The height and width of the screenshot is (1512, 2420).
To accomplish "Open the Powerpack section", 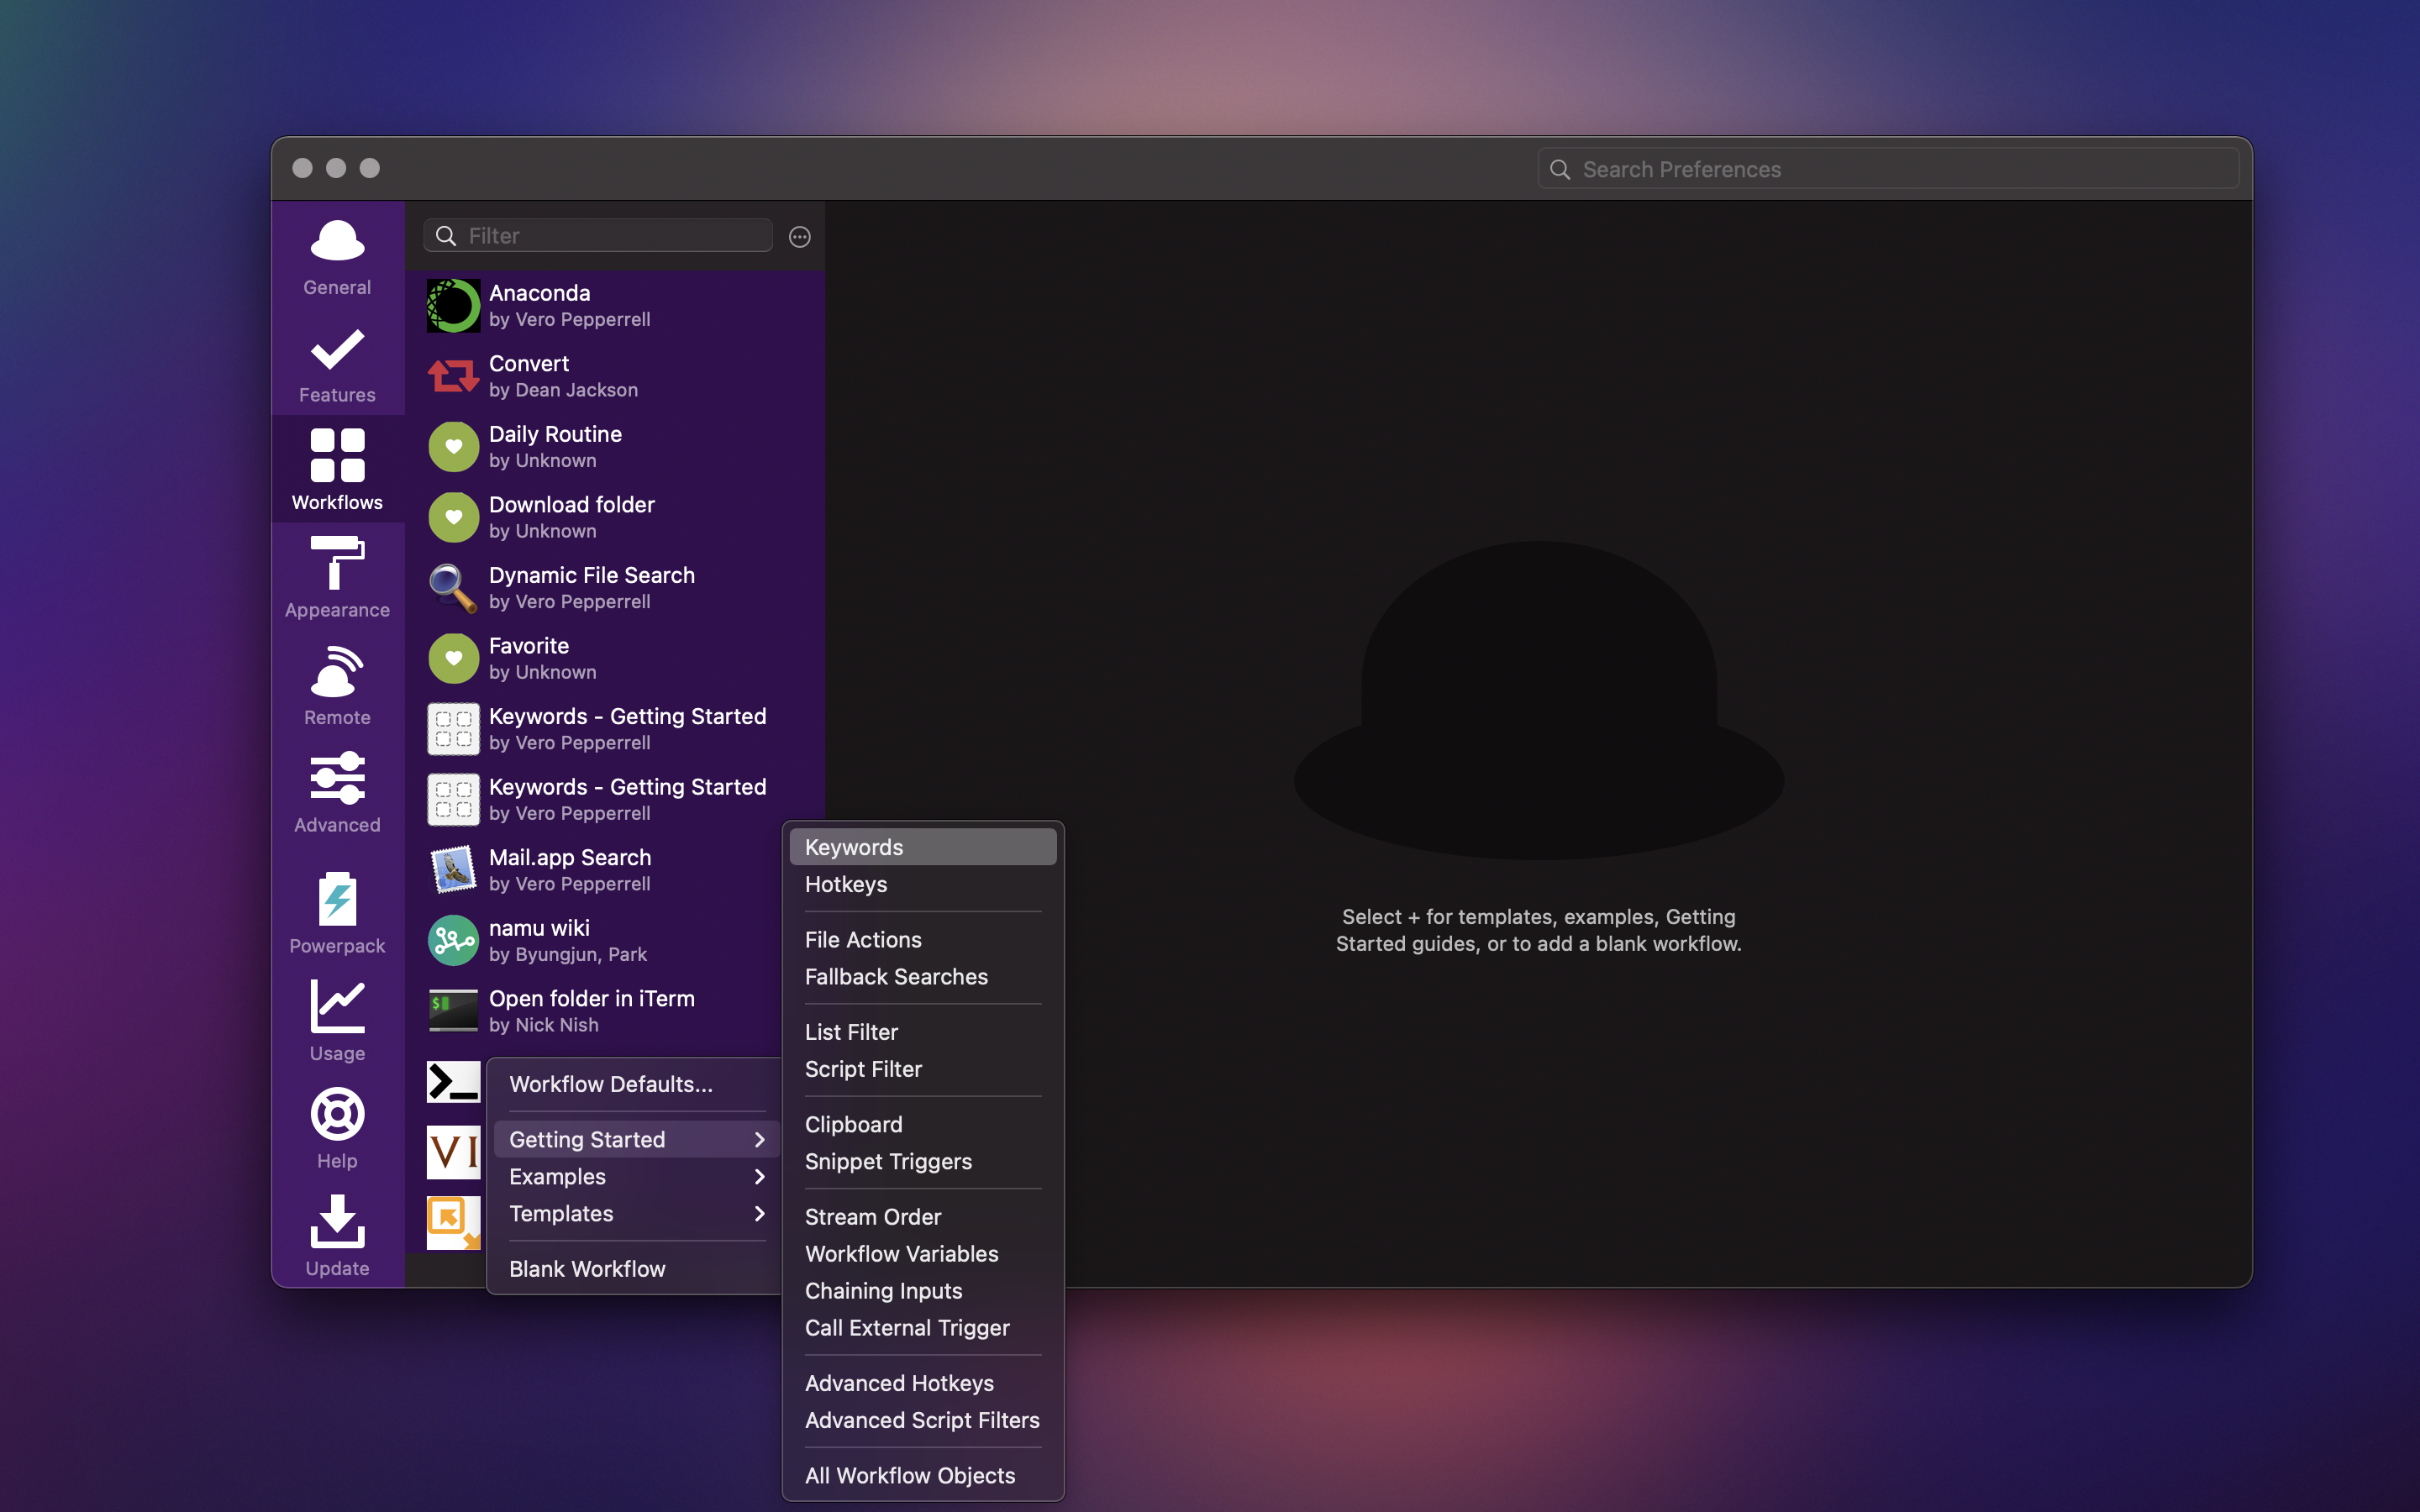I will click(x=337, y=912).
